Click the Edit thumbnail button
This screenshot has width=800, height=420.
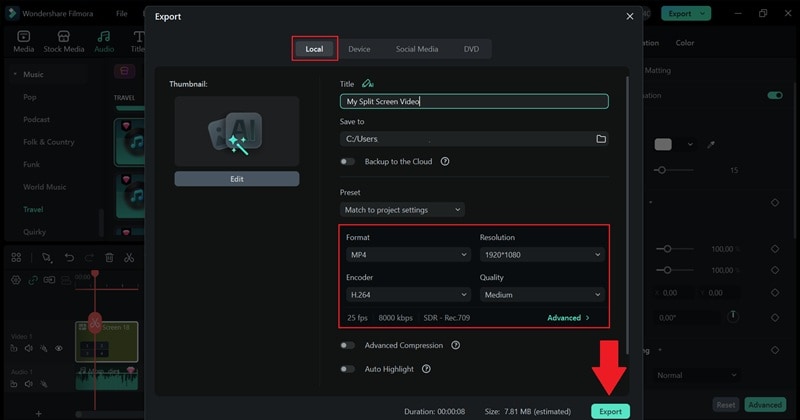[x=237, y=179]
